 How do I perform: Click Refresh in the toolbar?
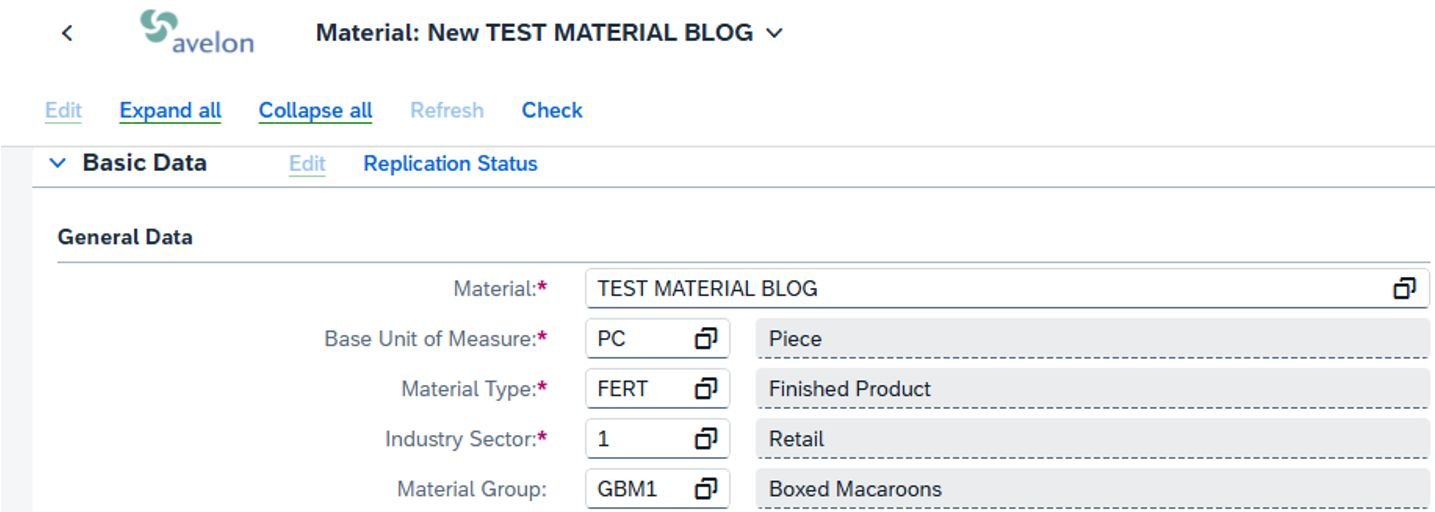point(447,110)
